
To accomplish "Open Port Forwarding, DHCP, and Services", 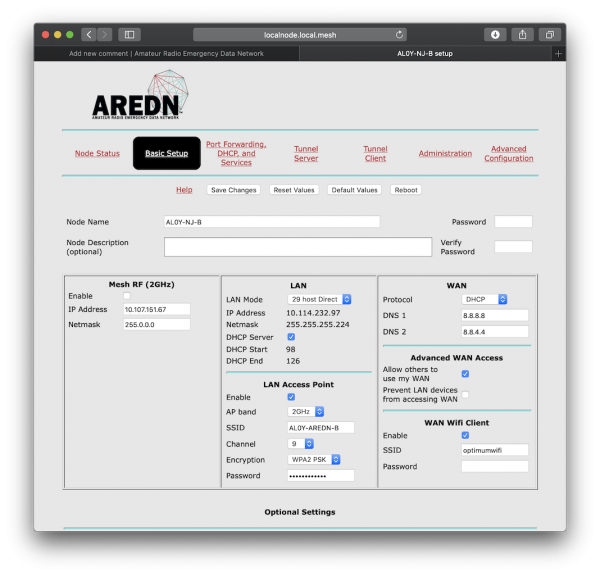I will pos(236,153).
